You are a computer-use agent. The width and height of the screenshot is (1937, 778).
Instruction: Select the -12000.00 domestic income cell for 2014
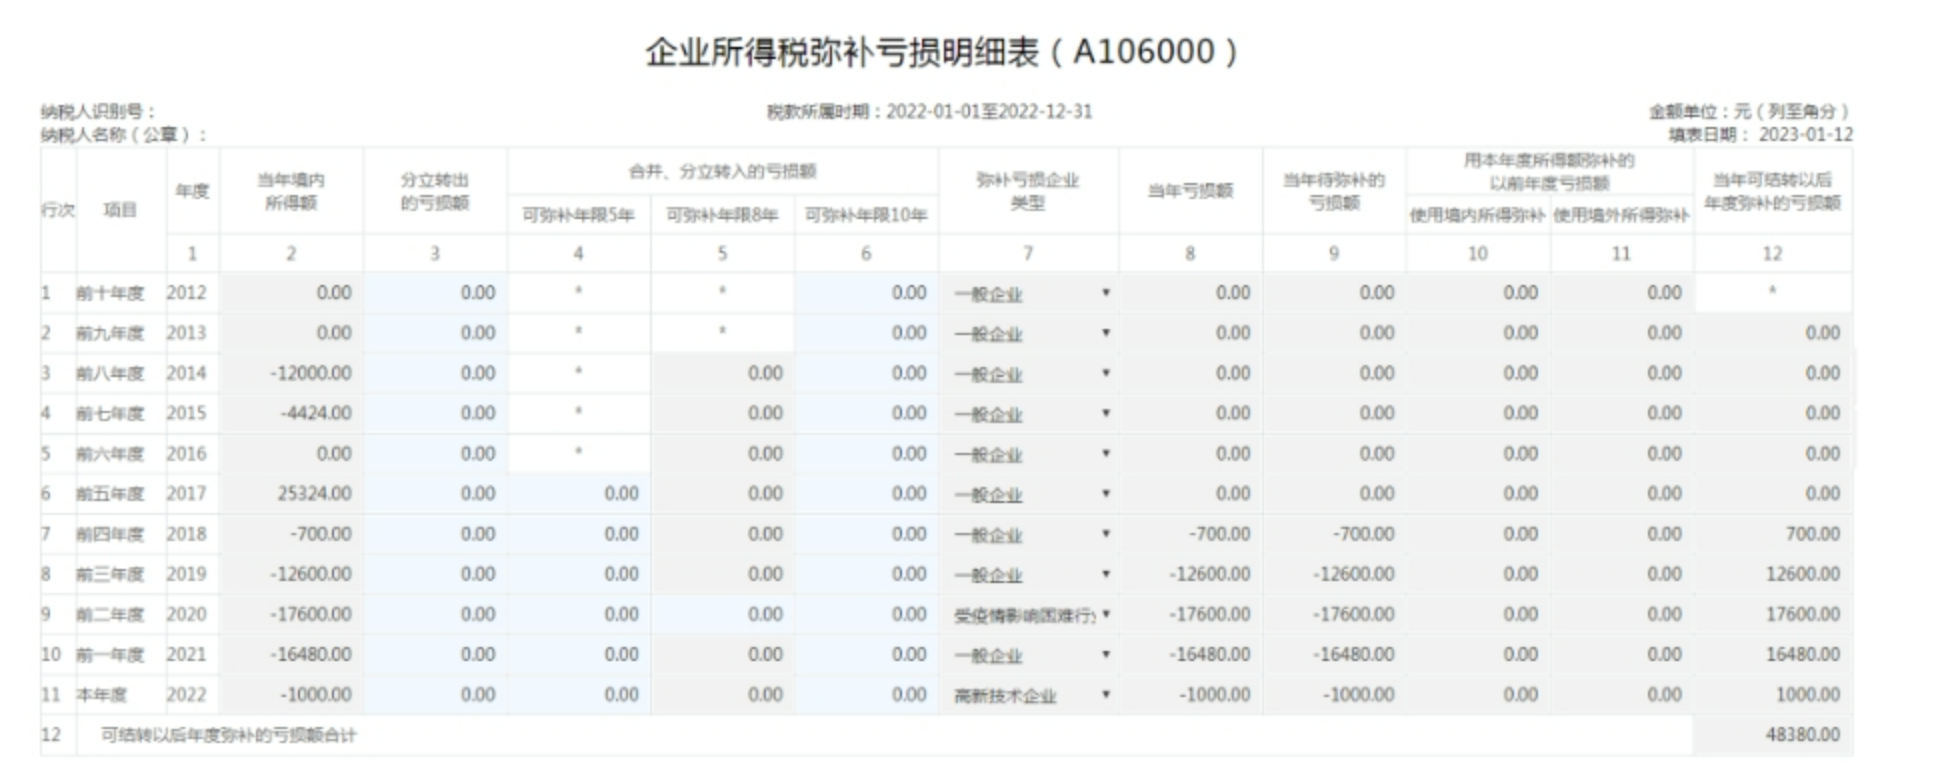[291, 373]
